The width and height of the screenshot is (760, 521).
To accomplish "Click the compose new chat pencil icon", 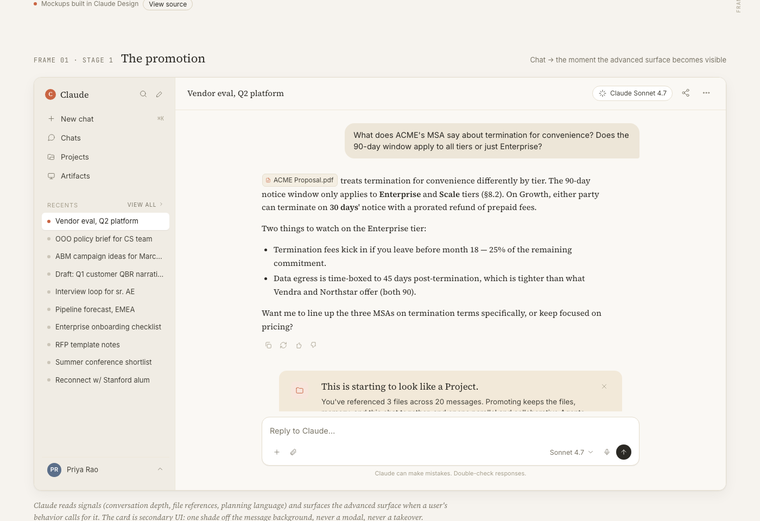I will click(158, 94).
